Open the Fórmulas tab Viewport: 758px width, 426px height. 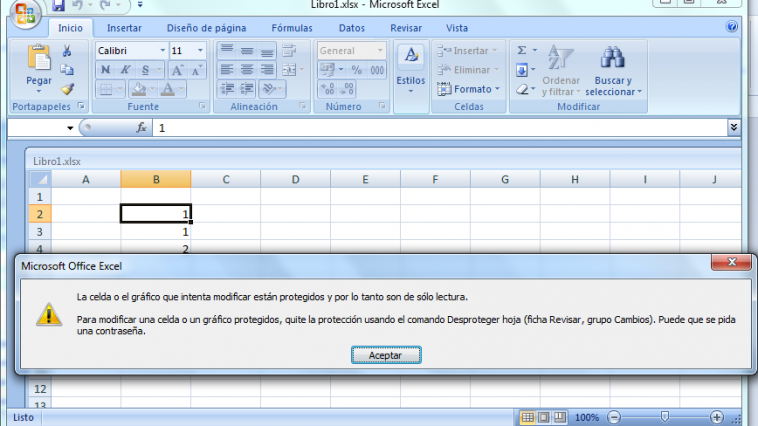(292, 28)
